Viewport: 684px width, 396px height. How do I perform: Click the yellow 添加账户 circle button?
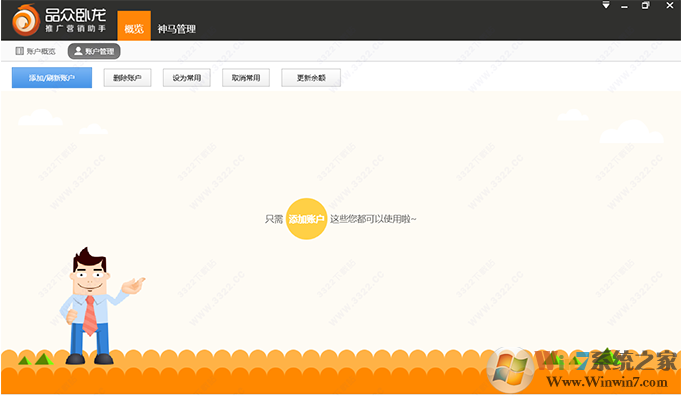[306, 219]
